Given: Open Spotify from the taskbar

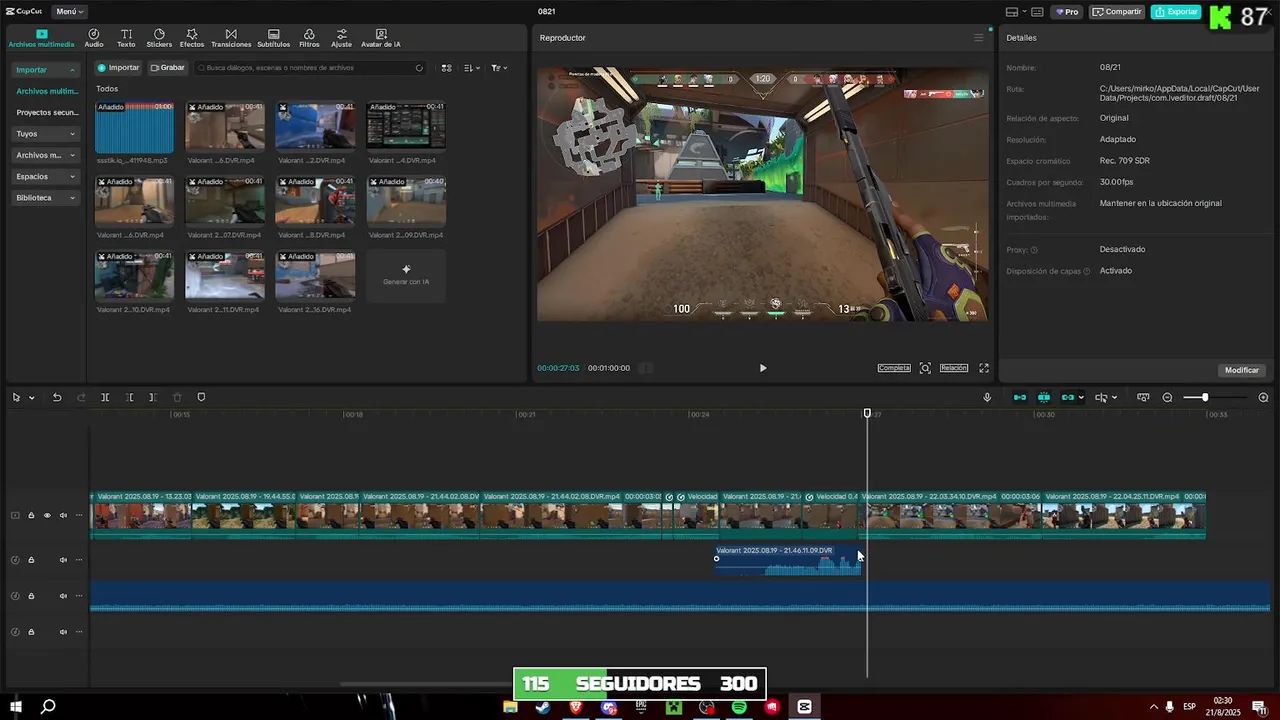Looking at the screenshot, I should point(739,707).
